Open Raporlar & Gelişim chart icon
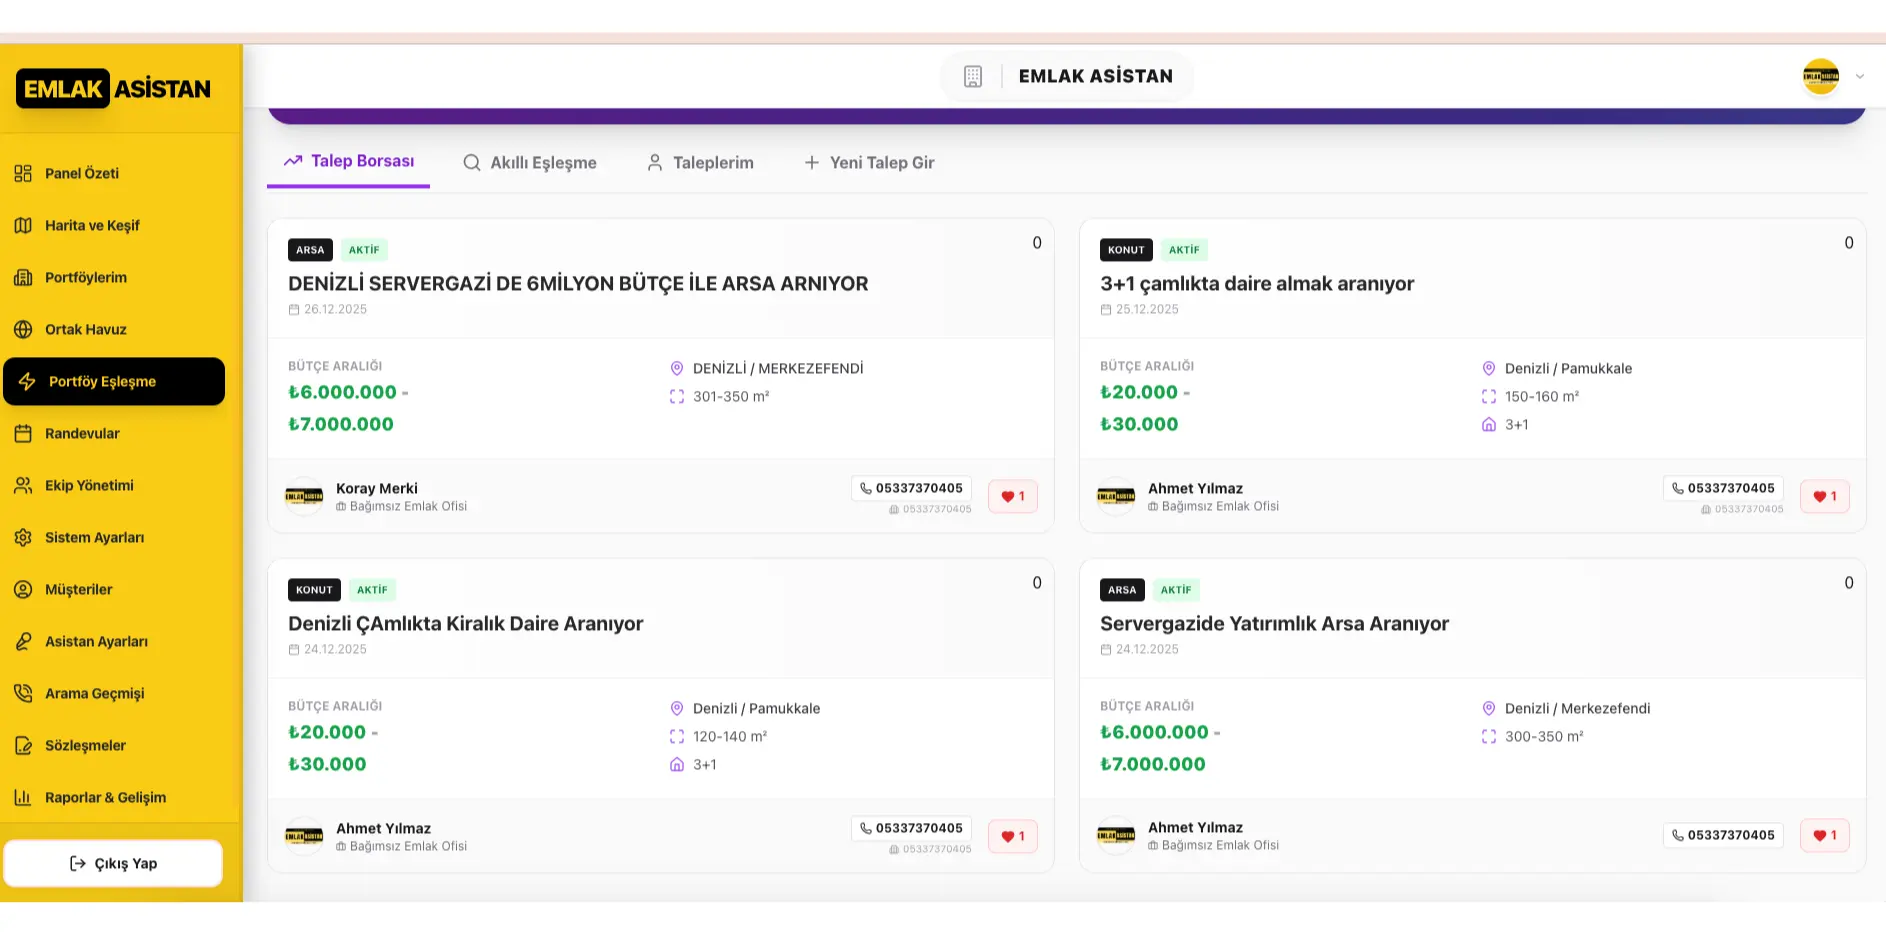This screenshot has width=1886, height=935. pyautogui.click(x=23, y=797)
